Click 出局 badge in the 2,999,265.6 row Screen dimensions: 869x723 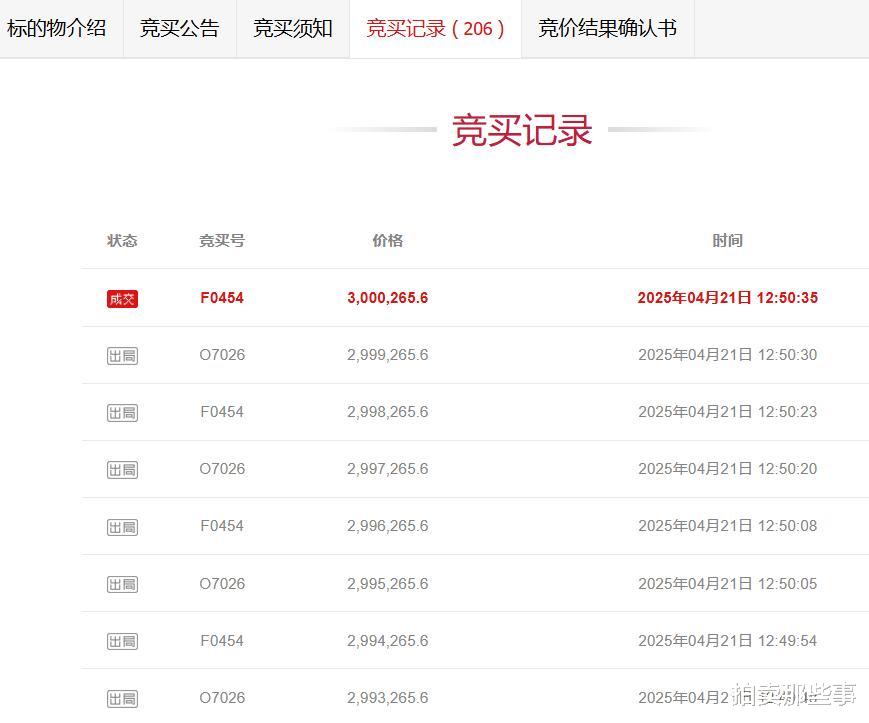pyautogui.click(x=122, y=356)
